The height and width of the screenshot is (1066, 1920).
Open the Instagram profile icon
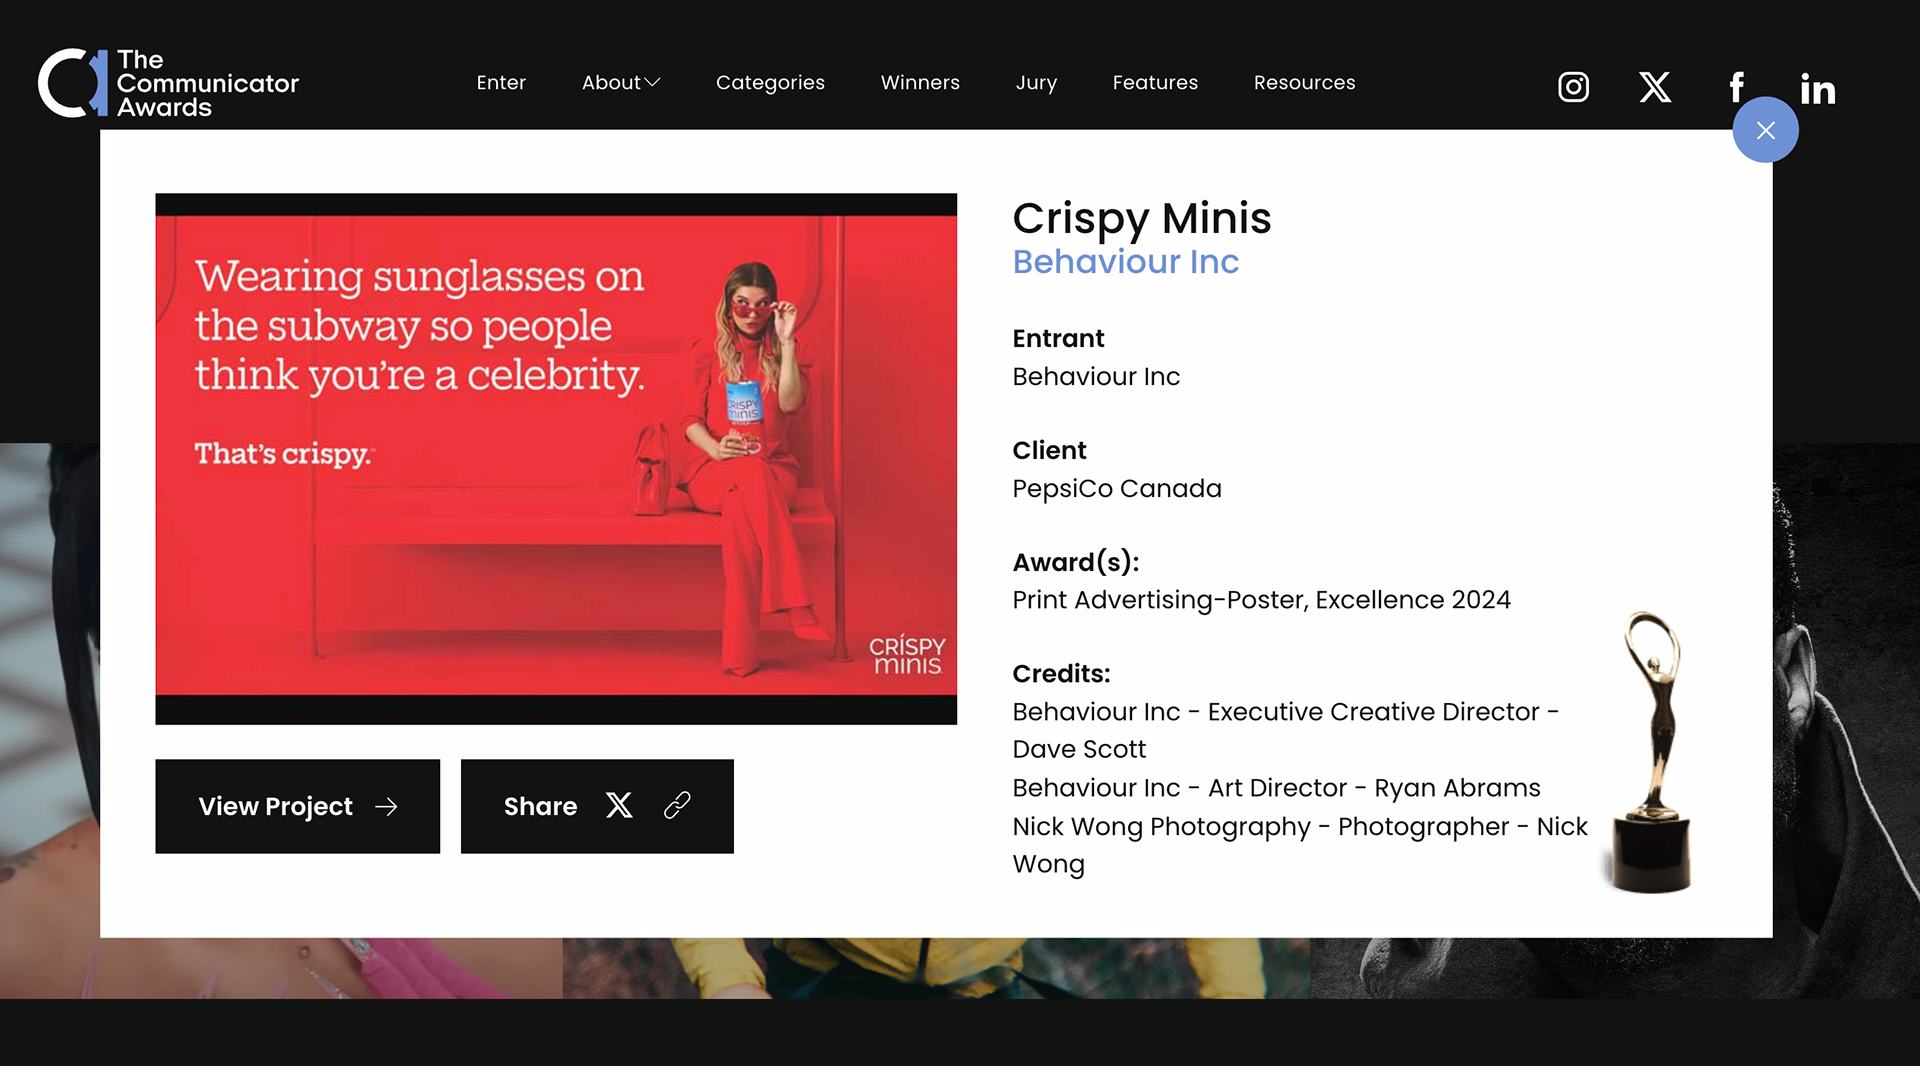[x=1573, y=87]
